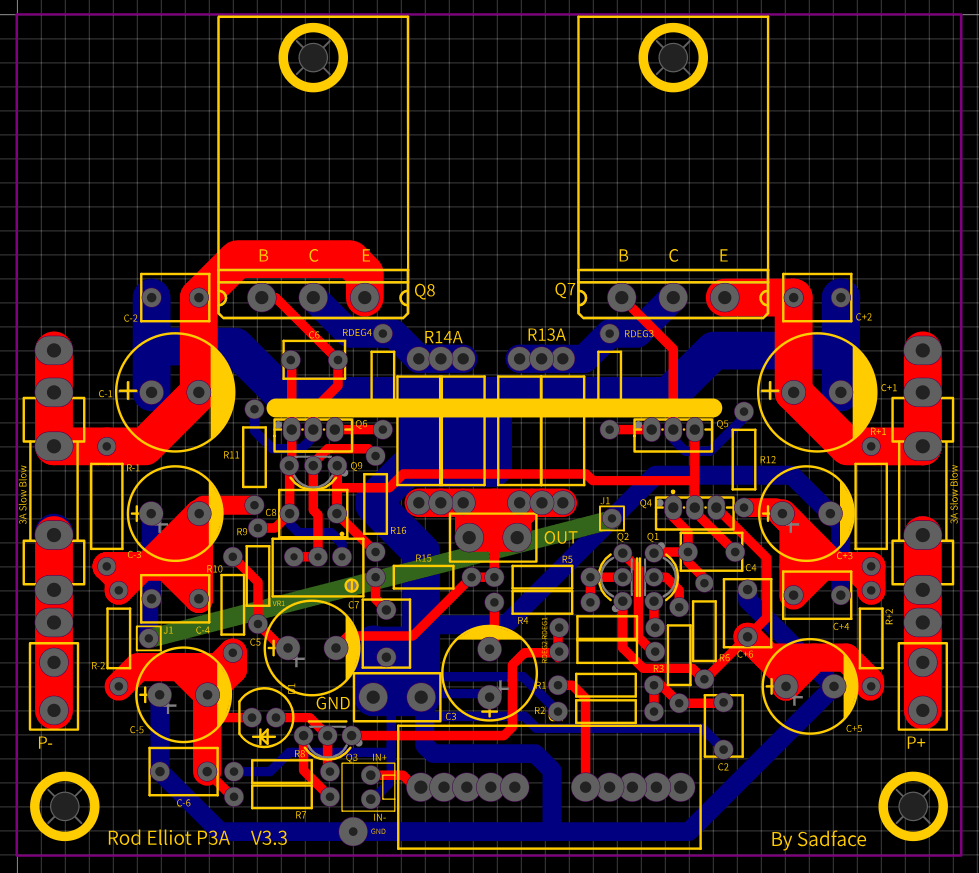Viewport: 979px width, 873px height.
Task: Click Q8's heatsink mounting hole
Action: point(313,58)
